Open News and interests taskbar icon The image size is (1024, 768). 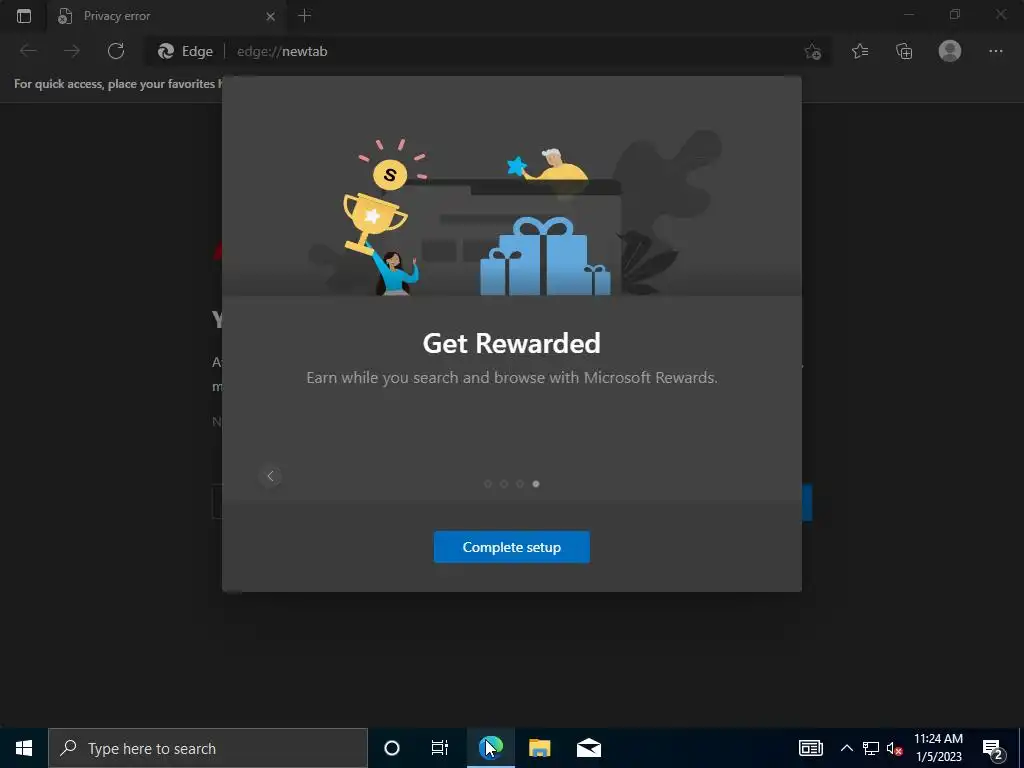coord(810,748)
